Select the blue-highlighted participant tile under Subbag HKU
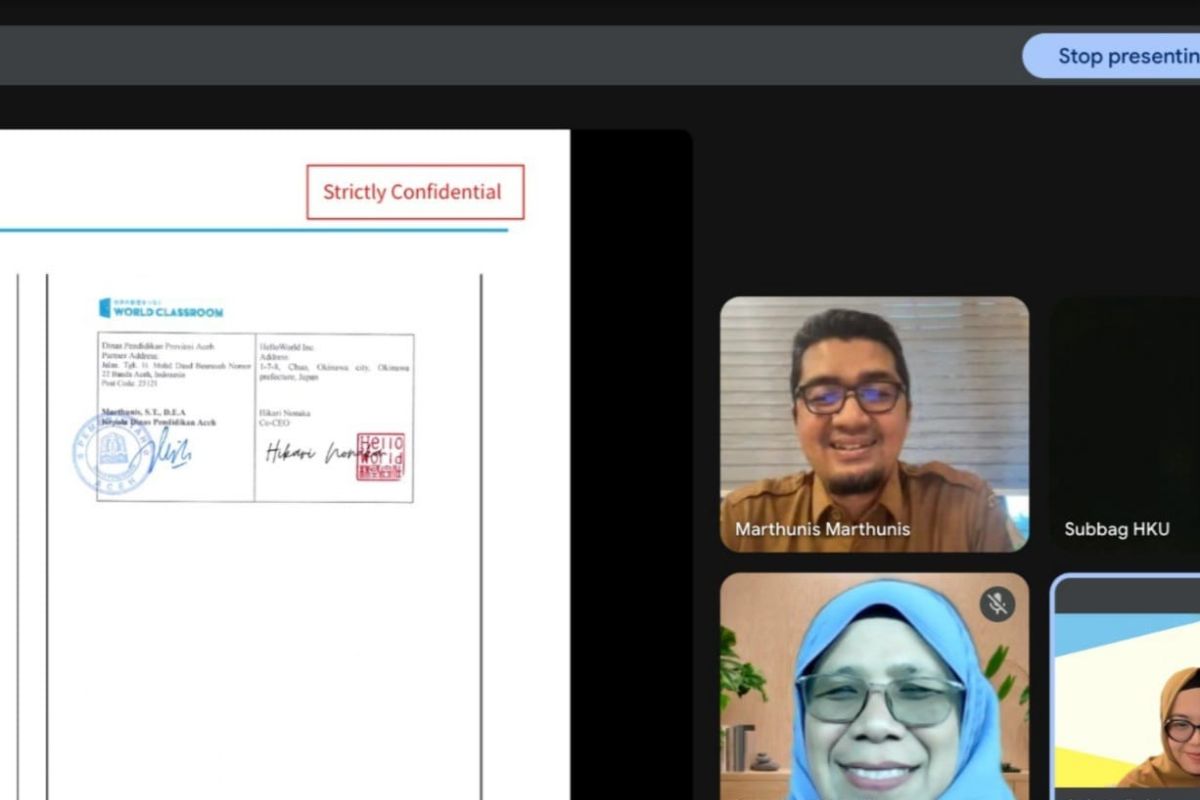 1127,690
